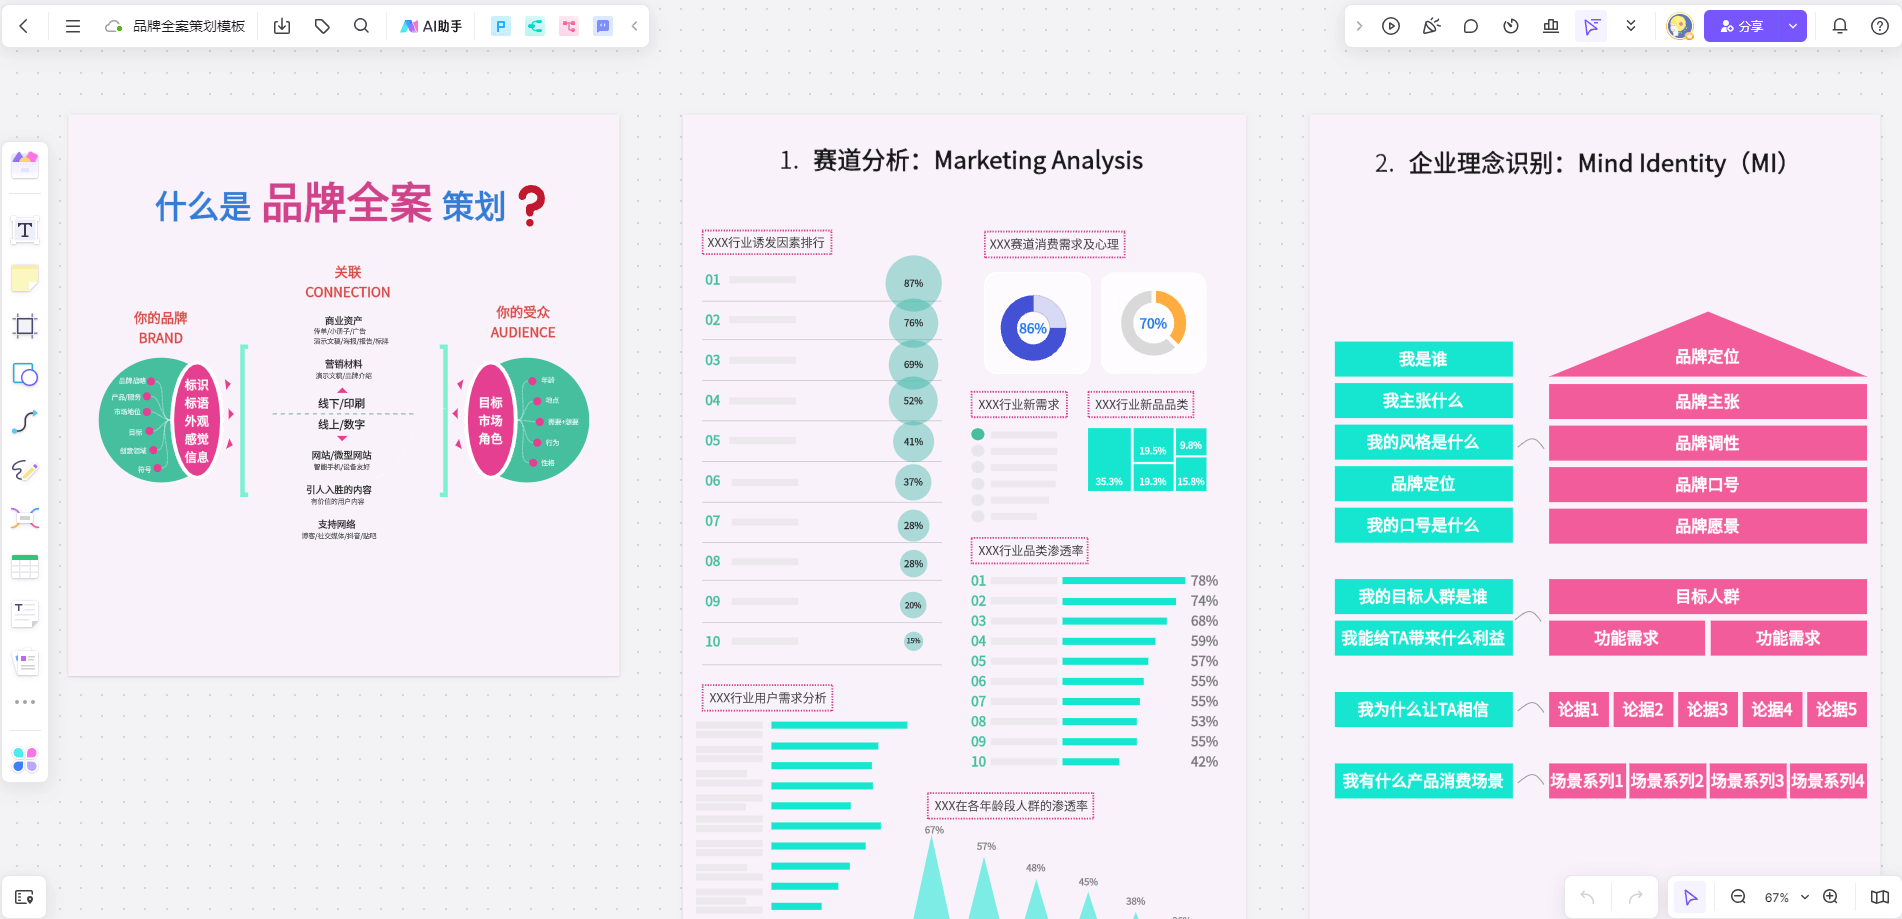Select the table tool
The image size is (1902, 919).
click(25, 566)
